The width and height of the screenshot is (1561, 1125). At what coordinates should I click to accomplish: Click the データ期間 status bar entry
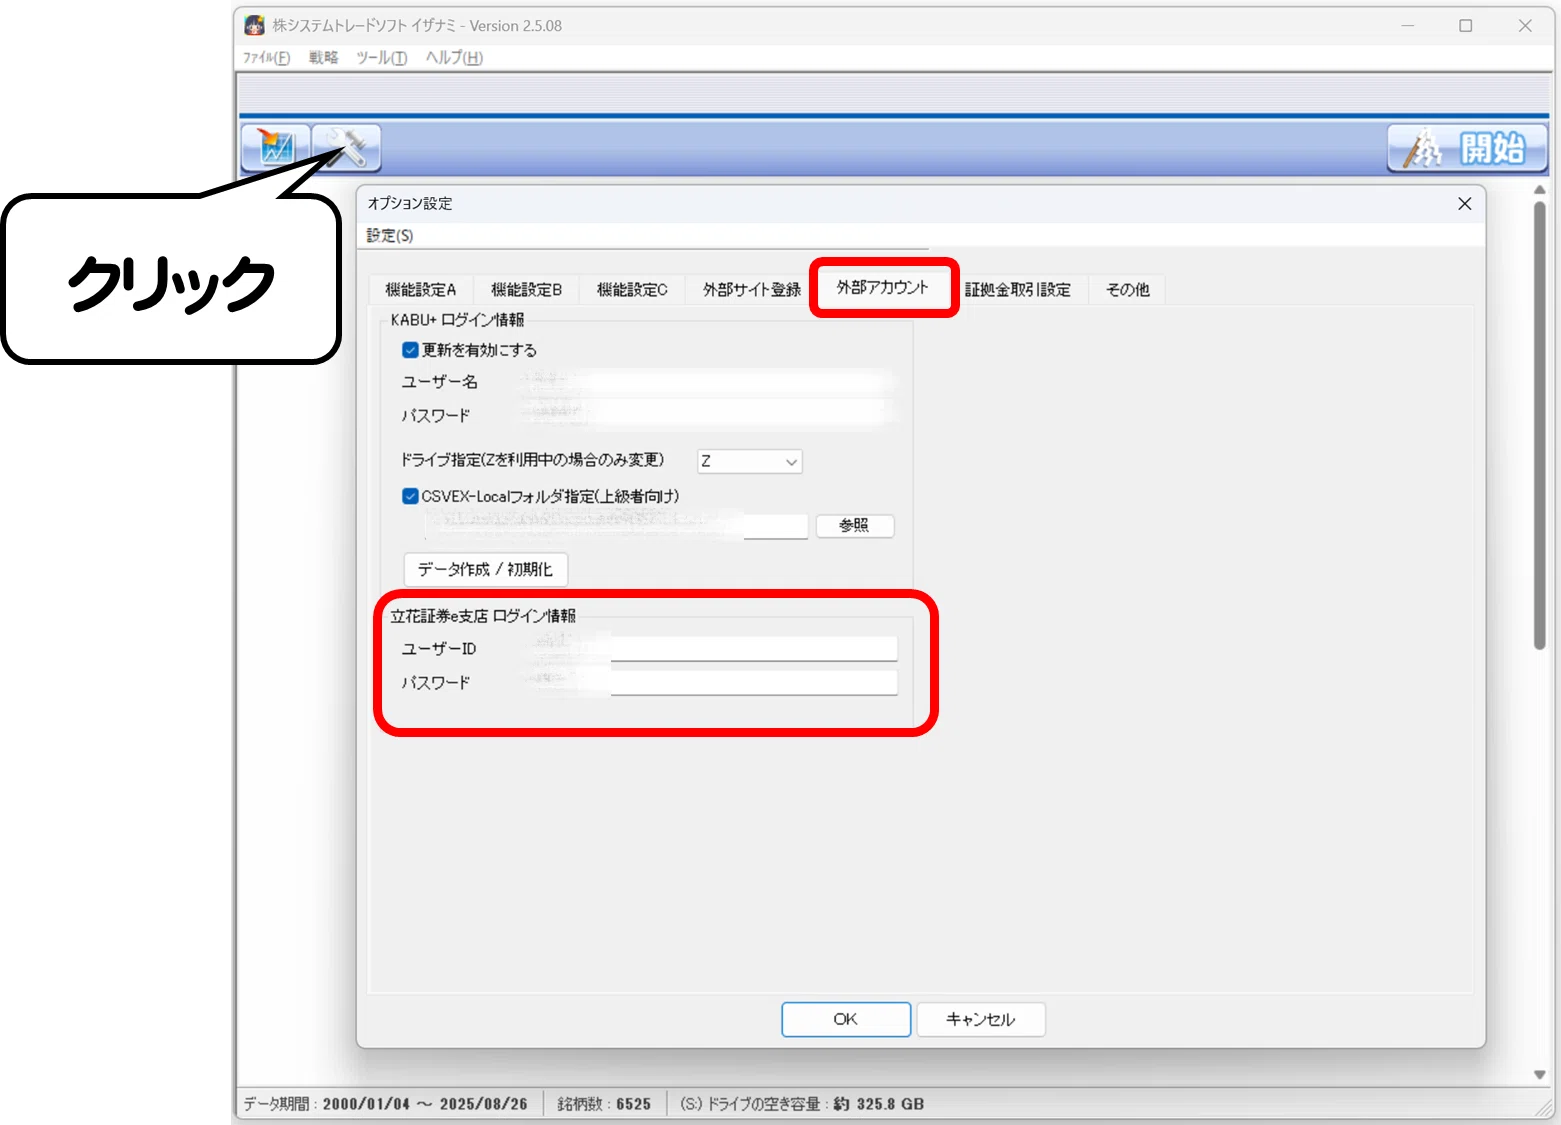[x=386, y=1104]
